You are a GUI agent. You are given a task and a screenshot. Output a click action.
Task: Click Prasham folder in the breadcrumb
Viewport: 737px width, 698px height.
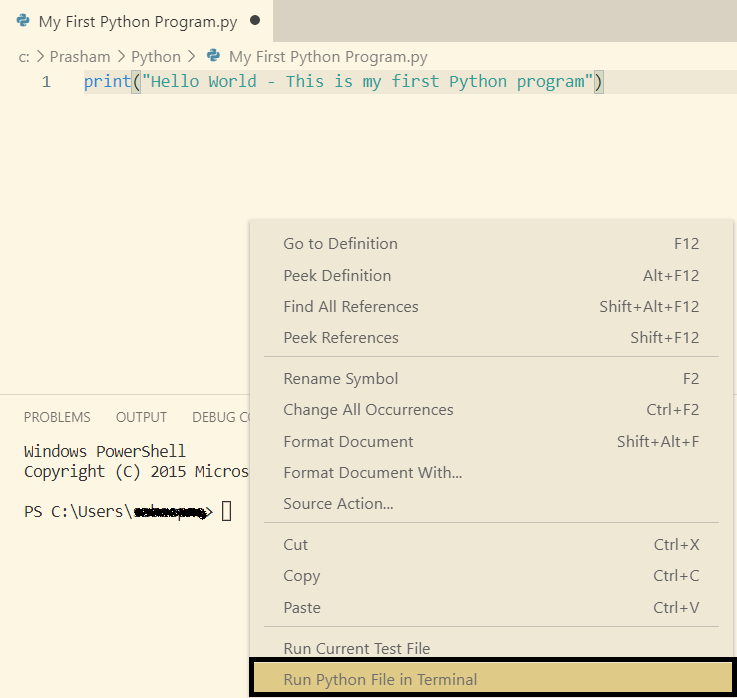pyautogui.click(x=80, y=57)
